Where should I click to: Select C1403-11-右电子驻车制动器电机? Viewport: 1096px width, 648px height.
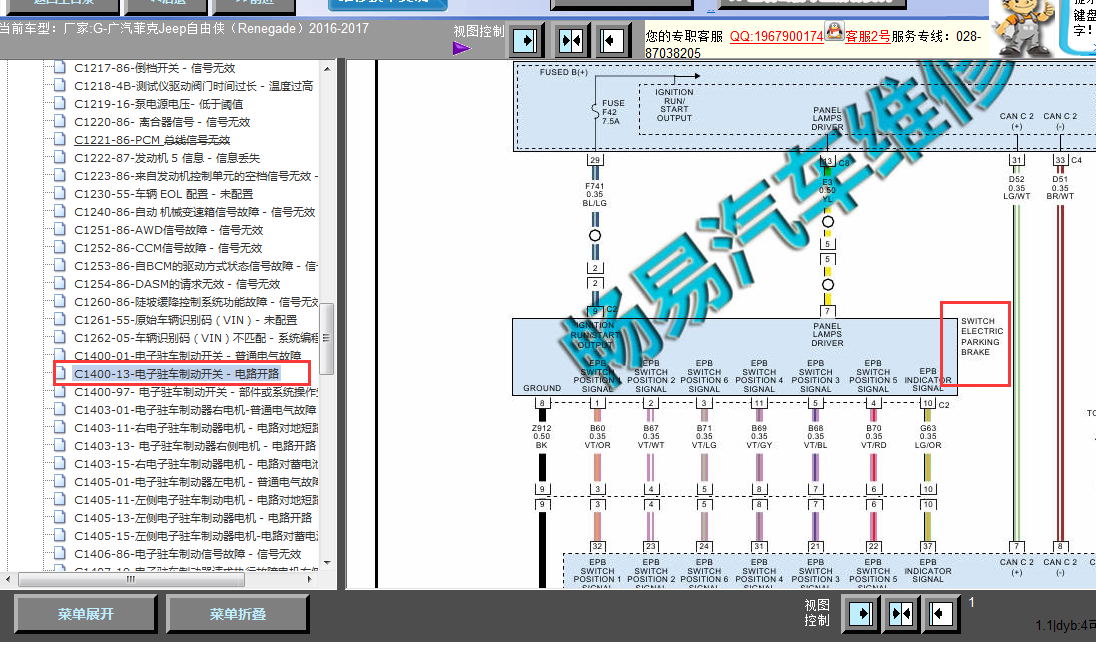point(196,428)
